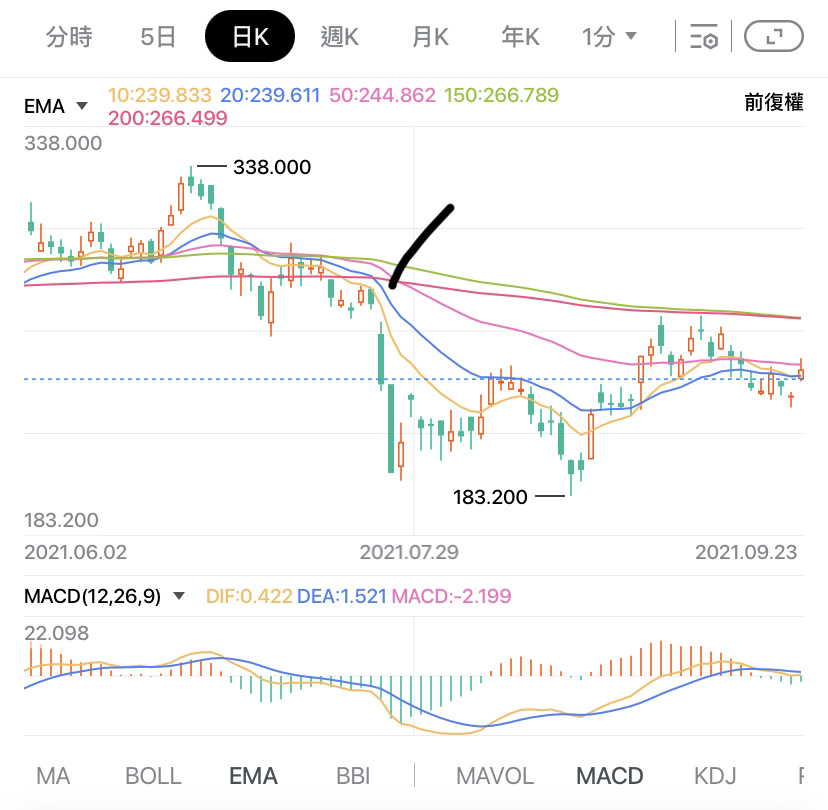Open the chart settings icon

click(704, 38)
